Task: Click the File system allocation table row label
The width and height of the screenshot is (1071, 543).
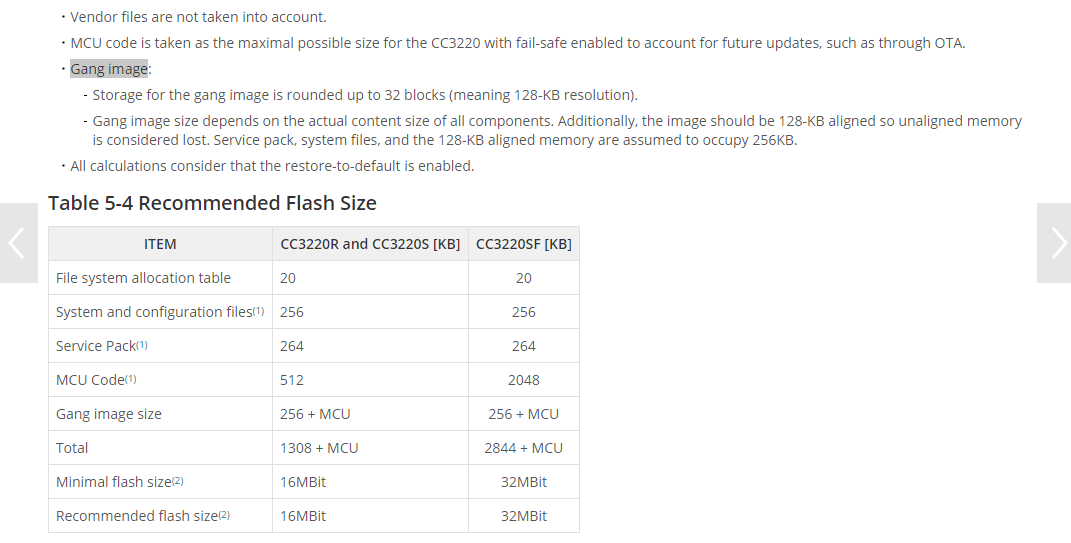Action: [143, 278]
